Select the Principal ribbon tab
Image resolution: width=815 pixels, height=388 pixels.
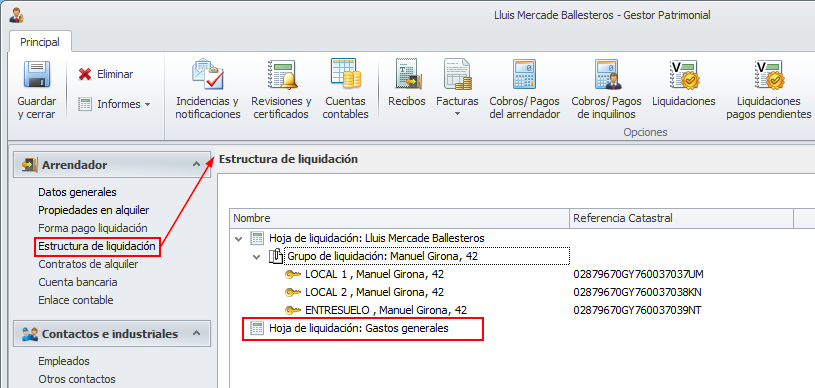tap(40, 42)
